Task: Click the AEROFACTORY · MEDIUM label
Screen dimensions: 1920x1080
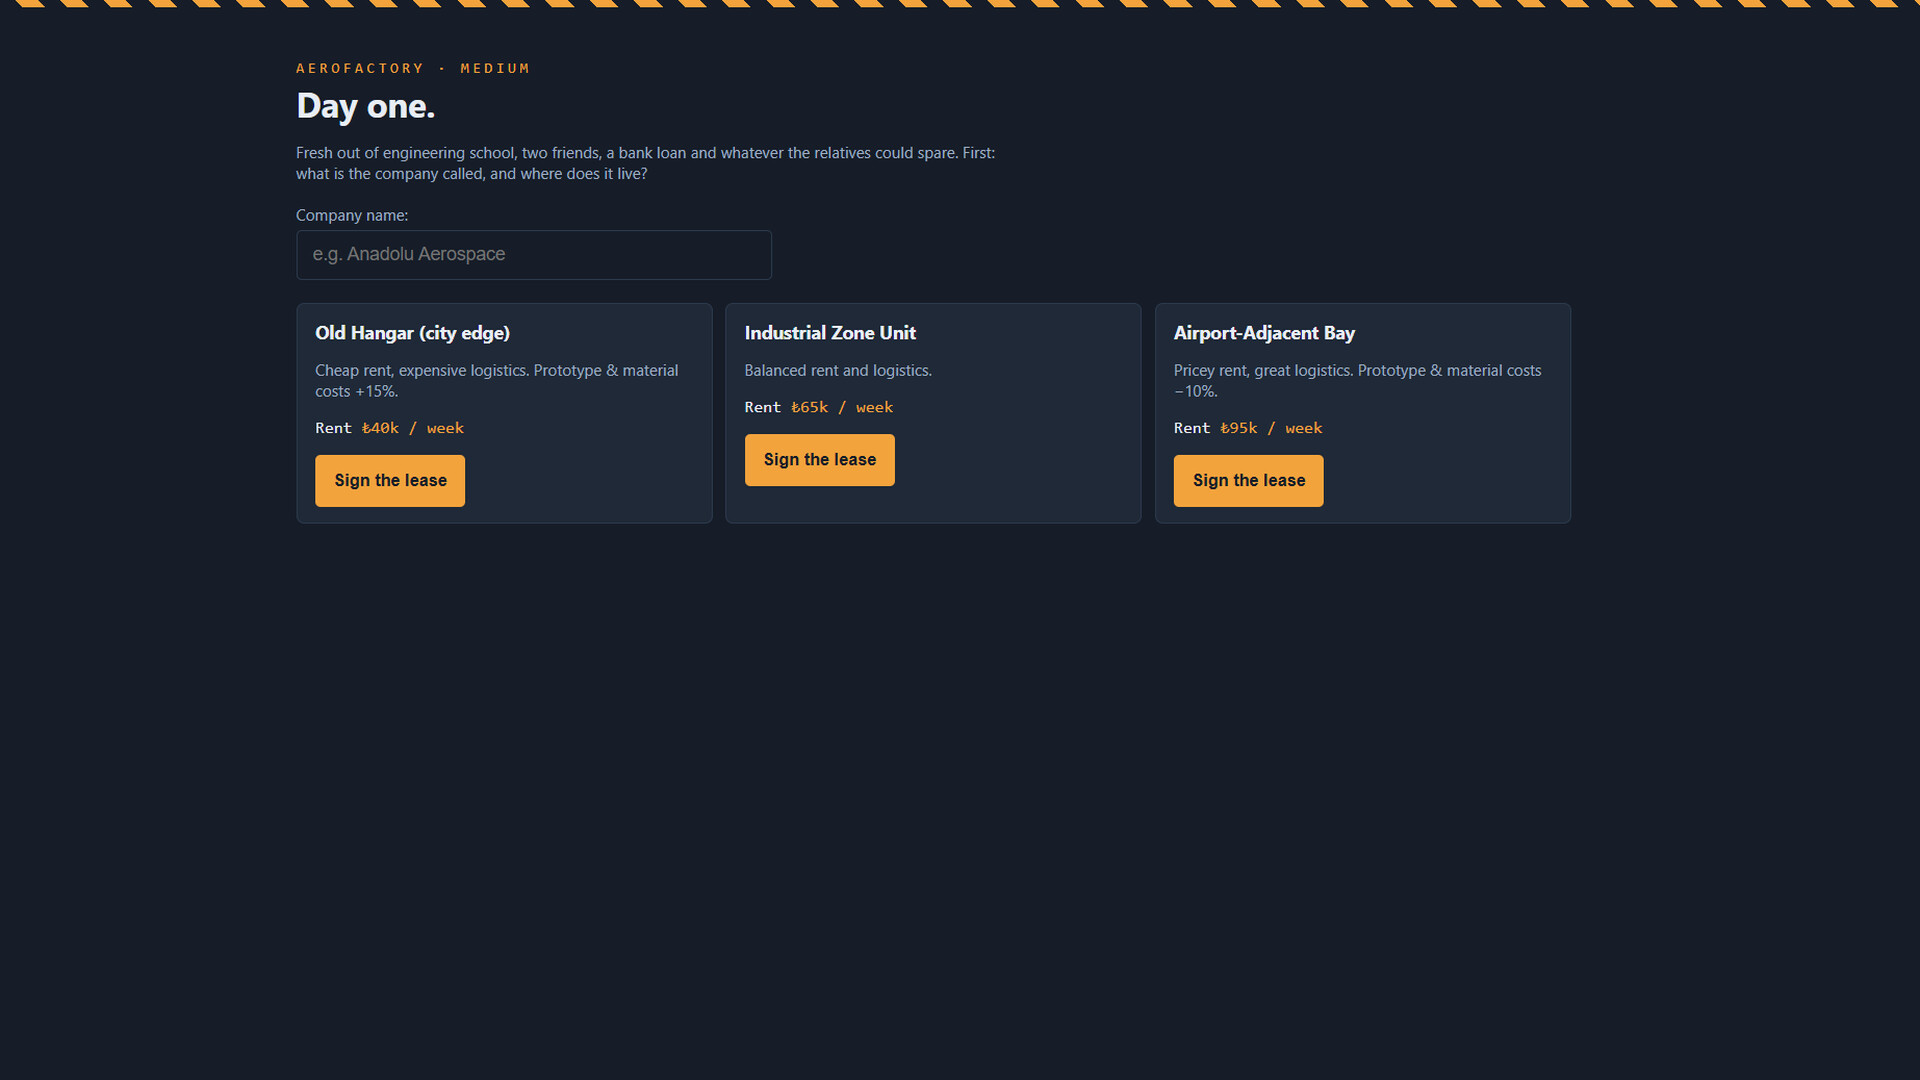Action: (413, 68)
